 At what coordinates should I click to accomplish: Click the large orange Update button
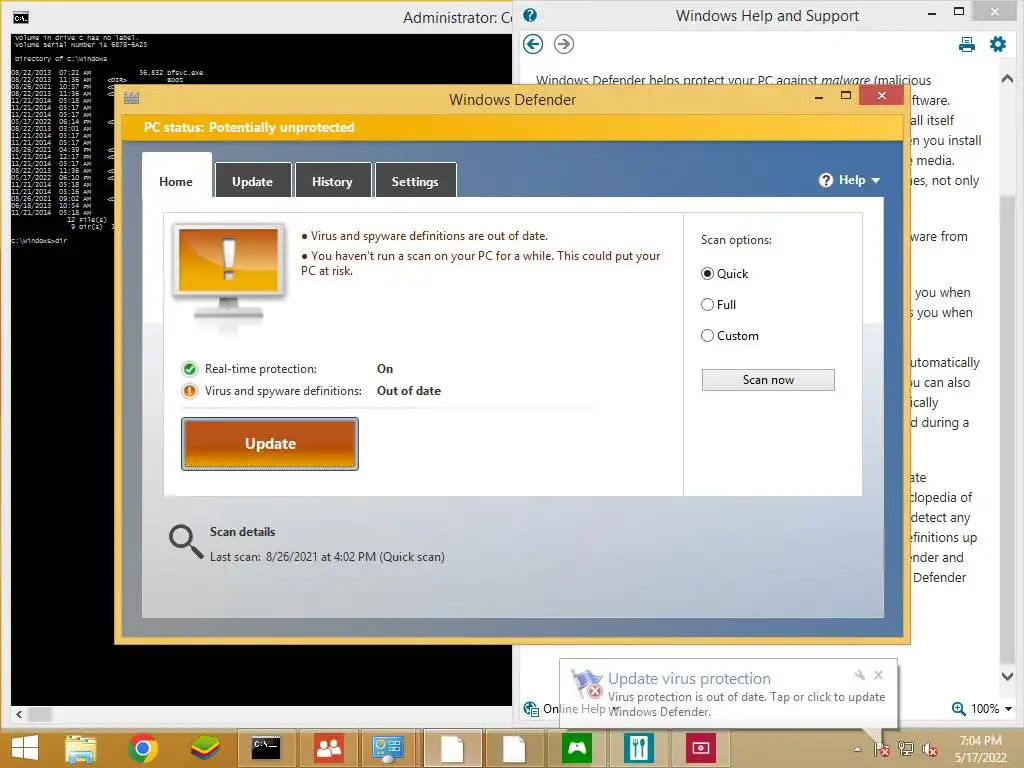click(270, 444)
